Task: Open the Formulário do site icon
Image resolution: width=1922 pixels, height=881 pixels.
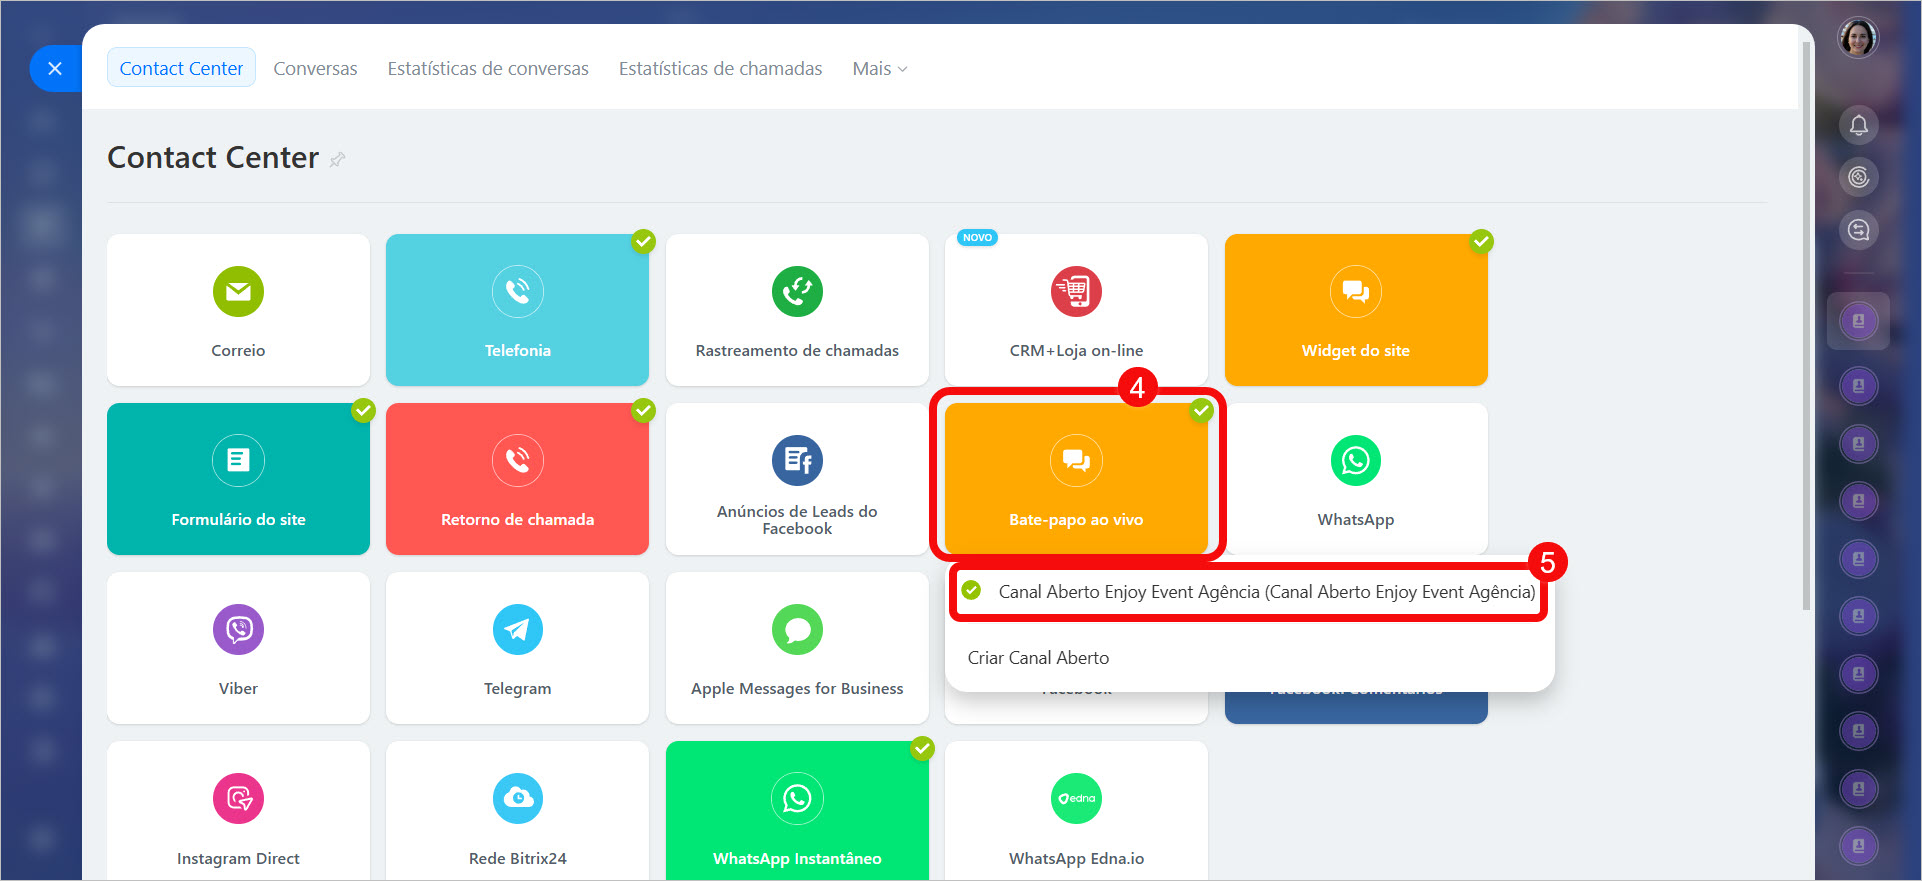Action: [x=238, y=460]
